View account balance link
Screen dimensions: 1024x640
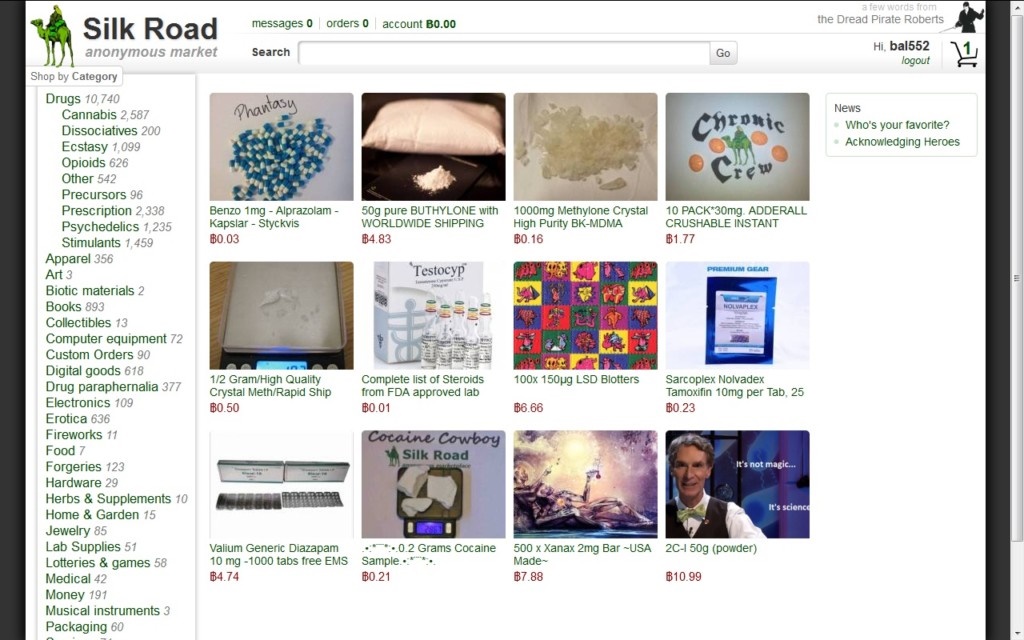[419, 24]
